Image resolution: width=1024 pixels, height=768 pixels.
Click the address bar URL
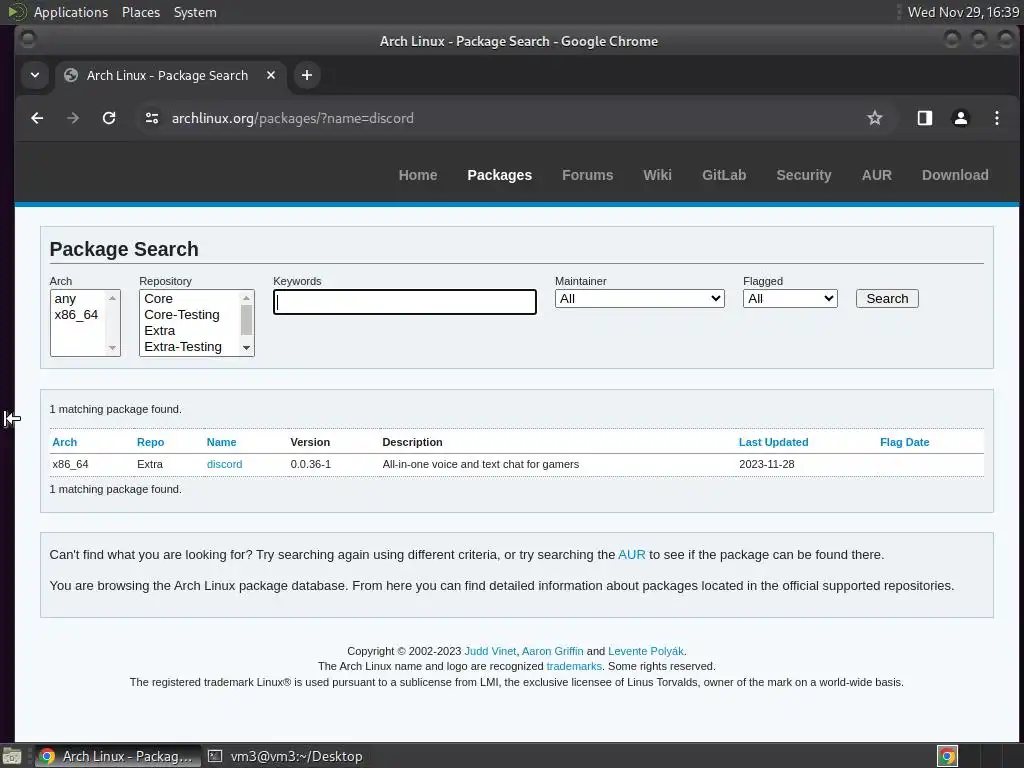tap(293, 118)
